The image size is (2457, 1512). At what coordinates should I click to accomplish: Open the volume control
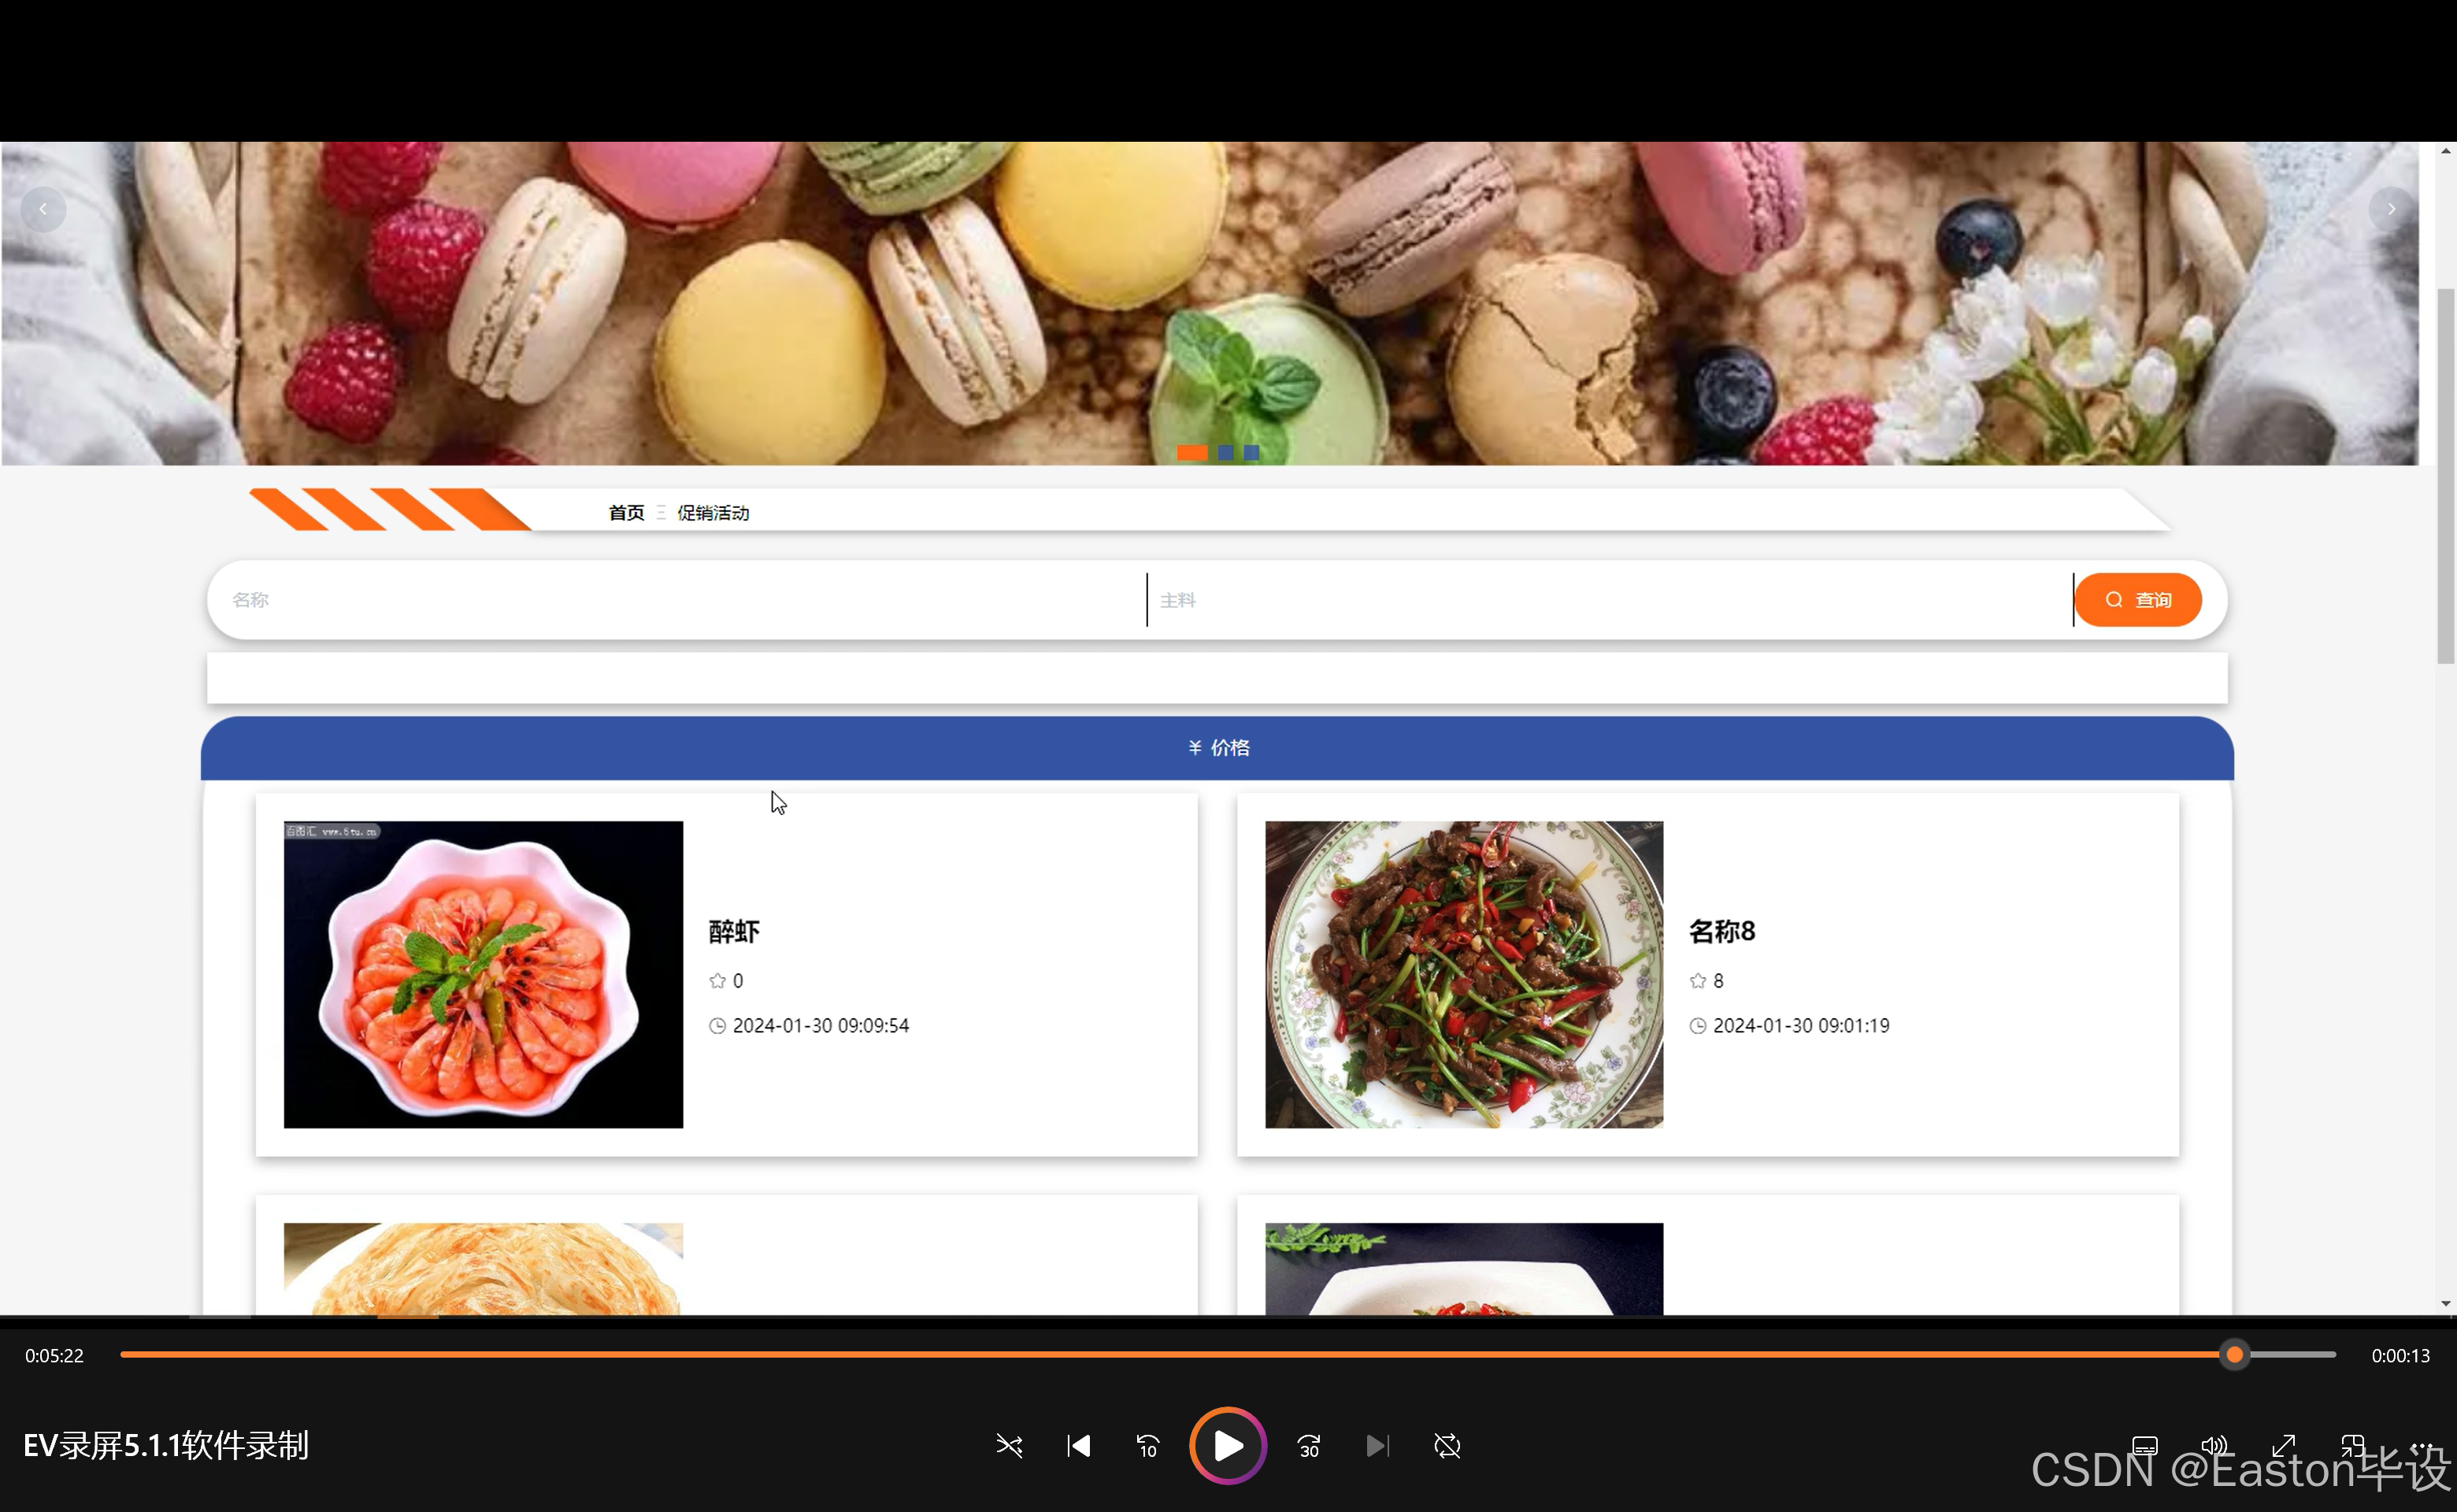coord(2214,1445)
